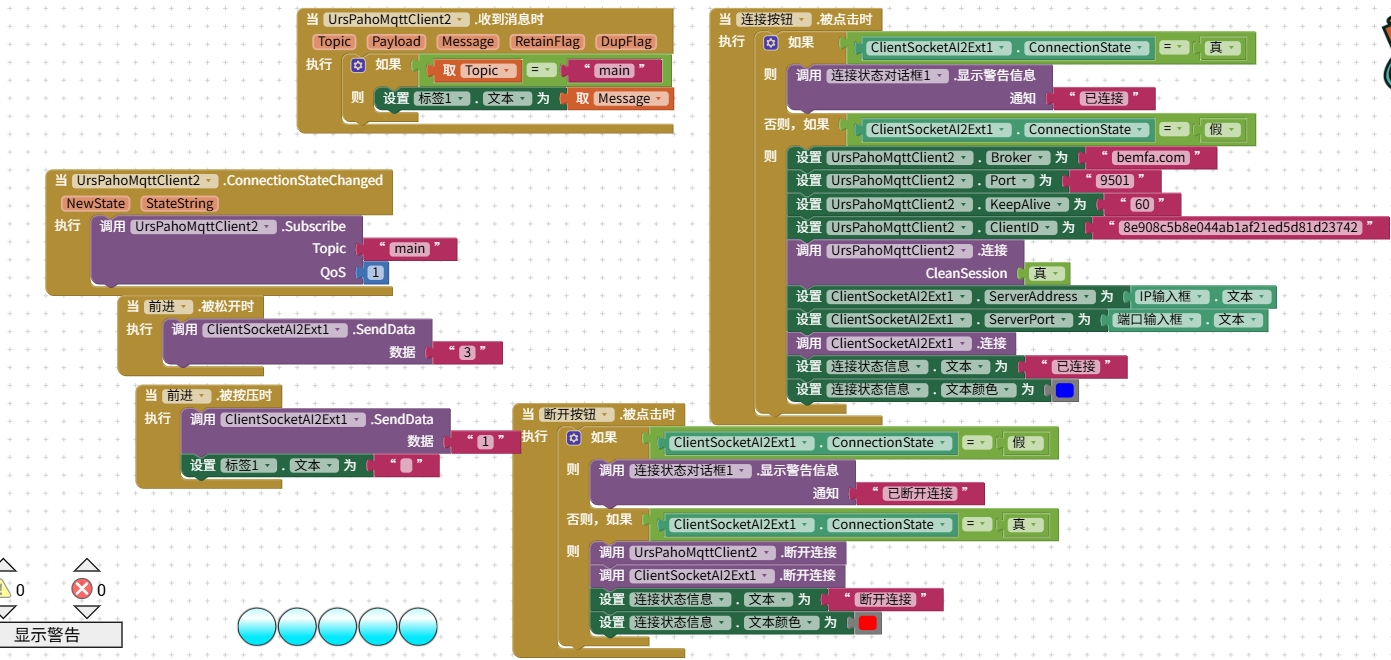Expand the QoS value 1 dropdown

[x=375, y=273]
